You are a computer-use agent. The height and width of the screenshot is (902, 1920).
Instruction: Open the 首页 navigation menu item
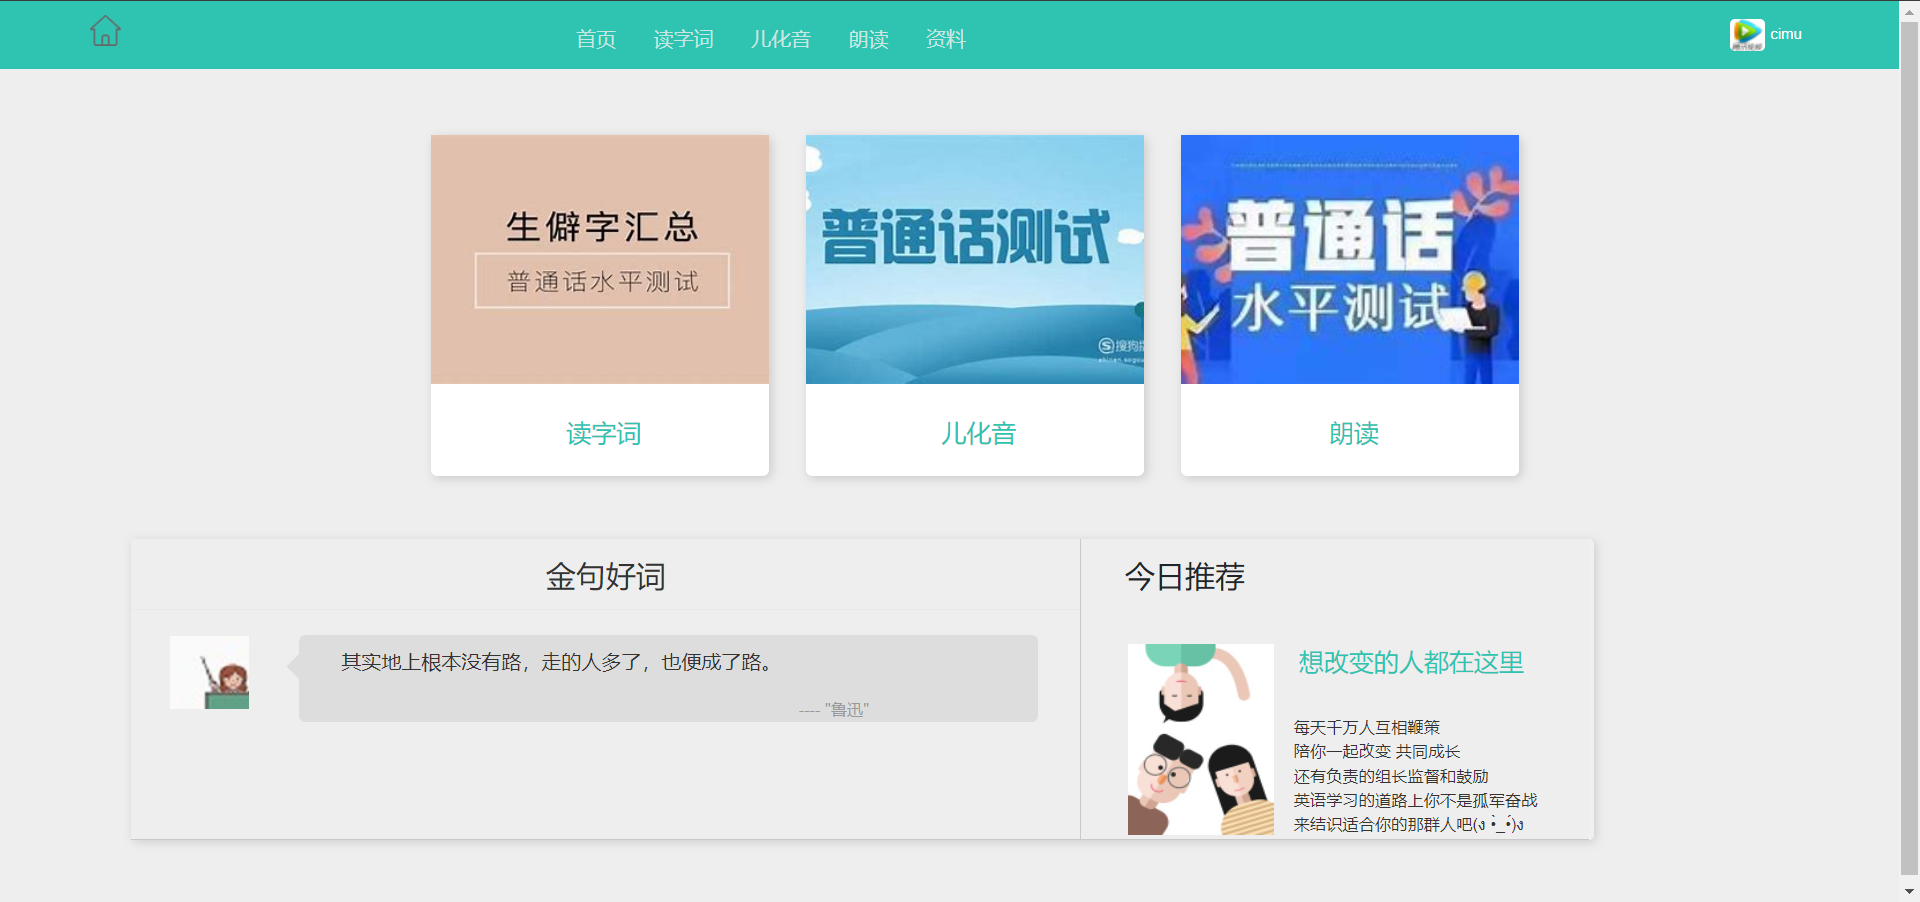pos(596,39)
